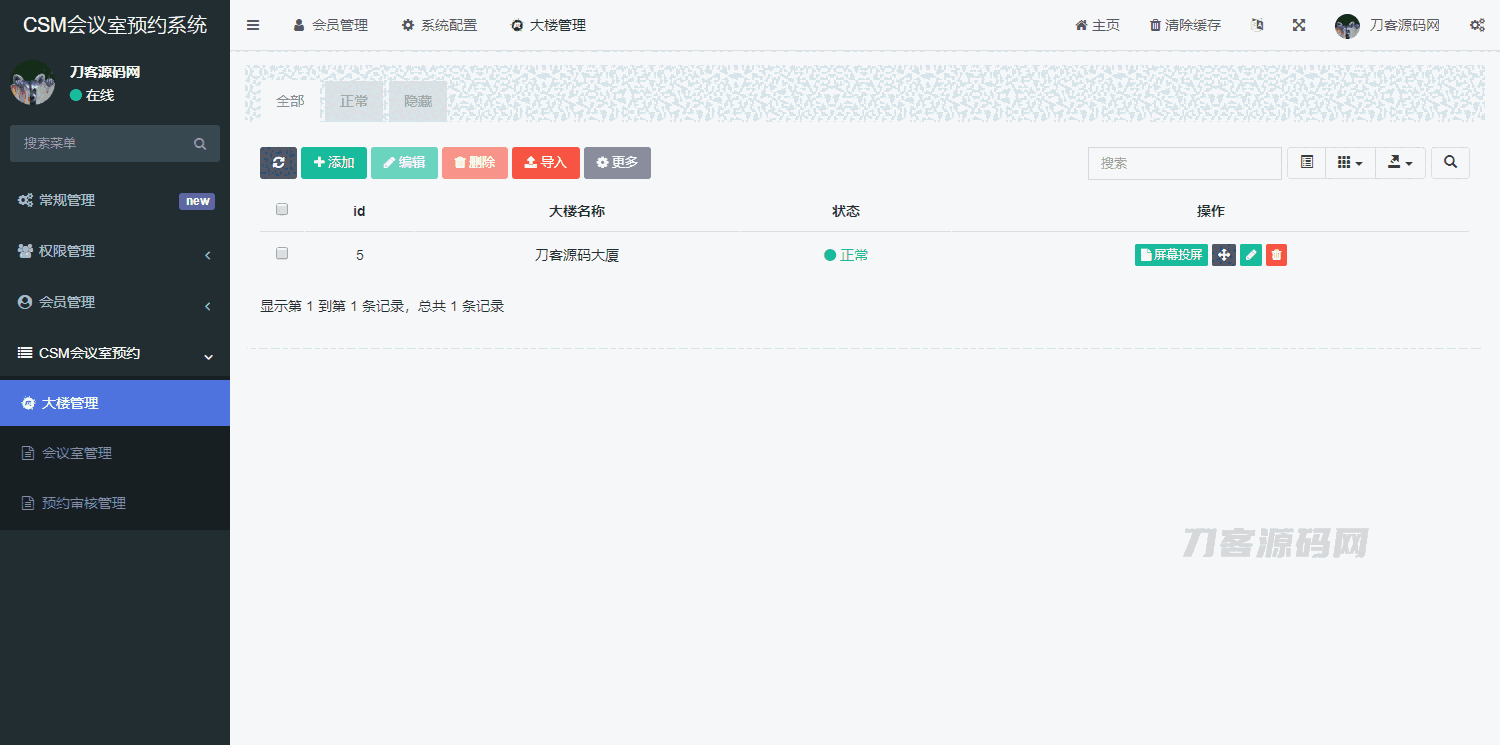Open 常规管理 in the sidebar
1500x745 pixels.
115,200
